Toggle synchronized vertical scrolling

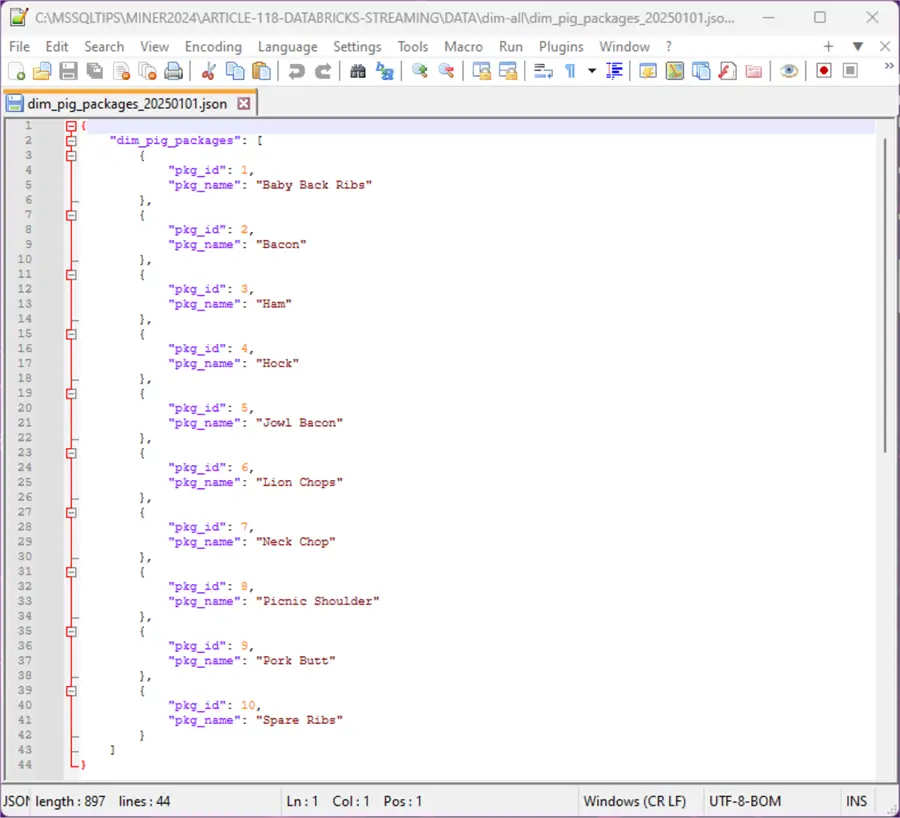click(x=482, y=71)
